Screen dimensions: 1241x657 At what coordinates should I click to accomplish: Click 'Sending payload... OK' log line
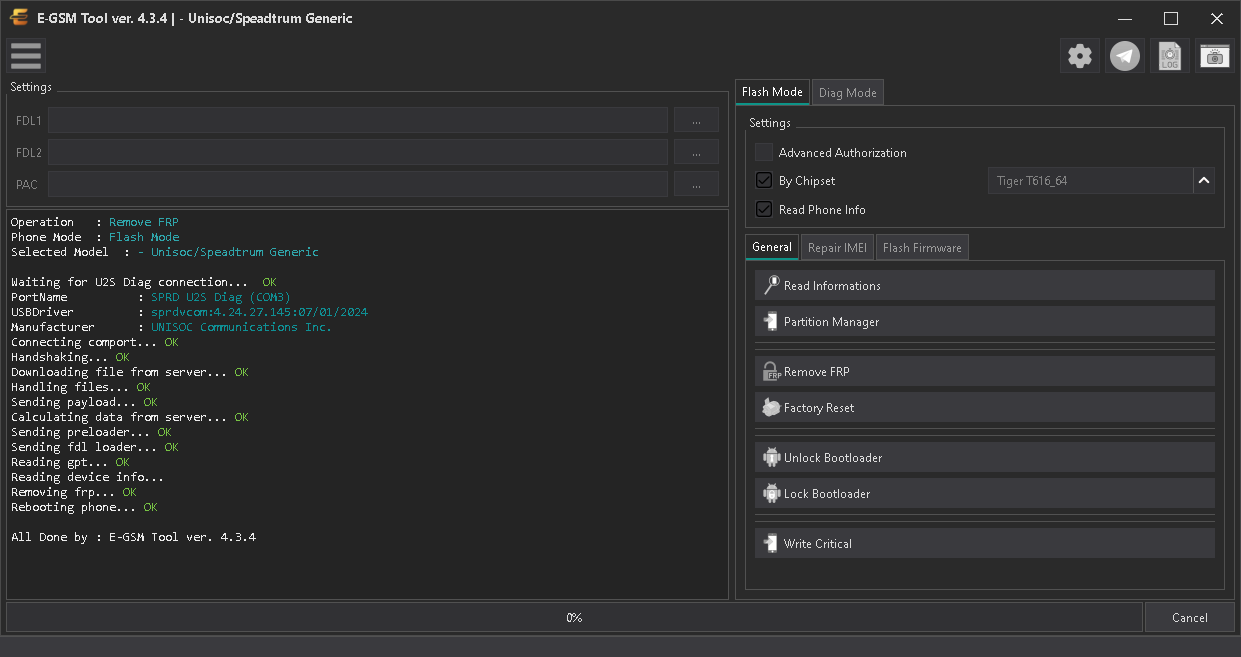(x=84, y=402)
